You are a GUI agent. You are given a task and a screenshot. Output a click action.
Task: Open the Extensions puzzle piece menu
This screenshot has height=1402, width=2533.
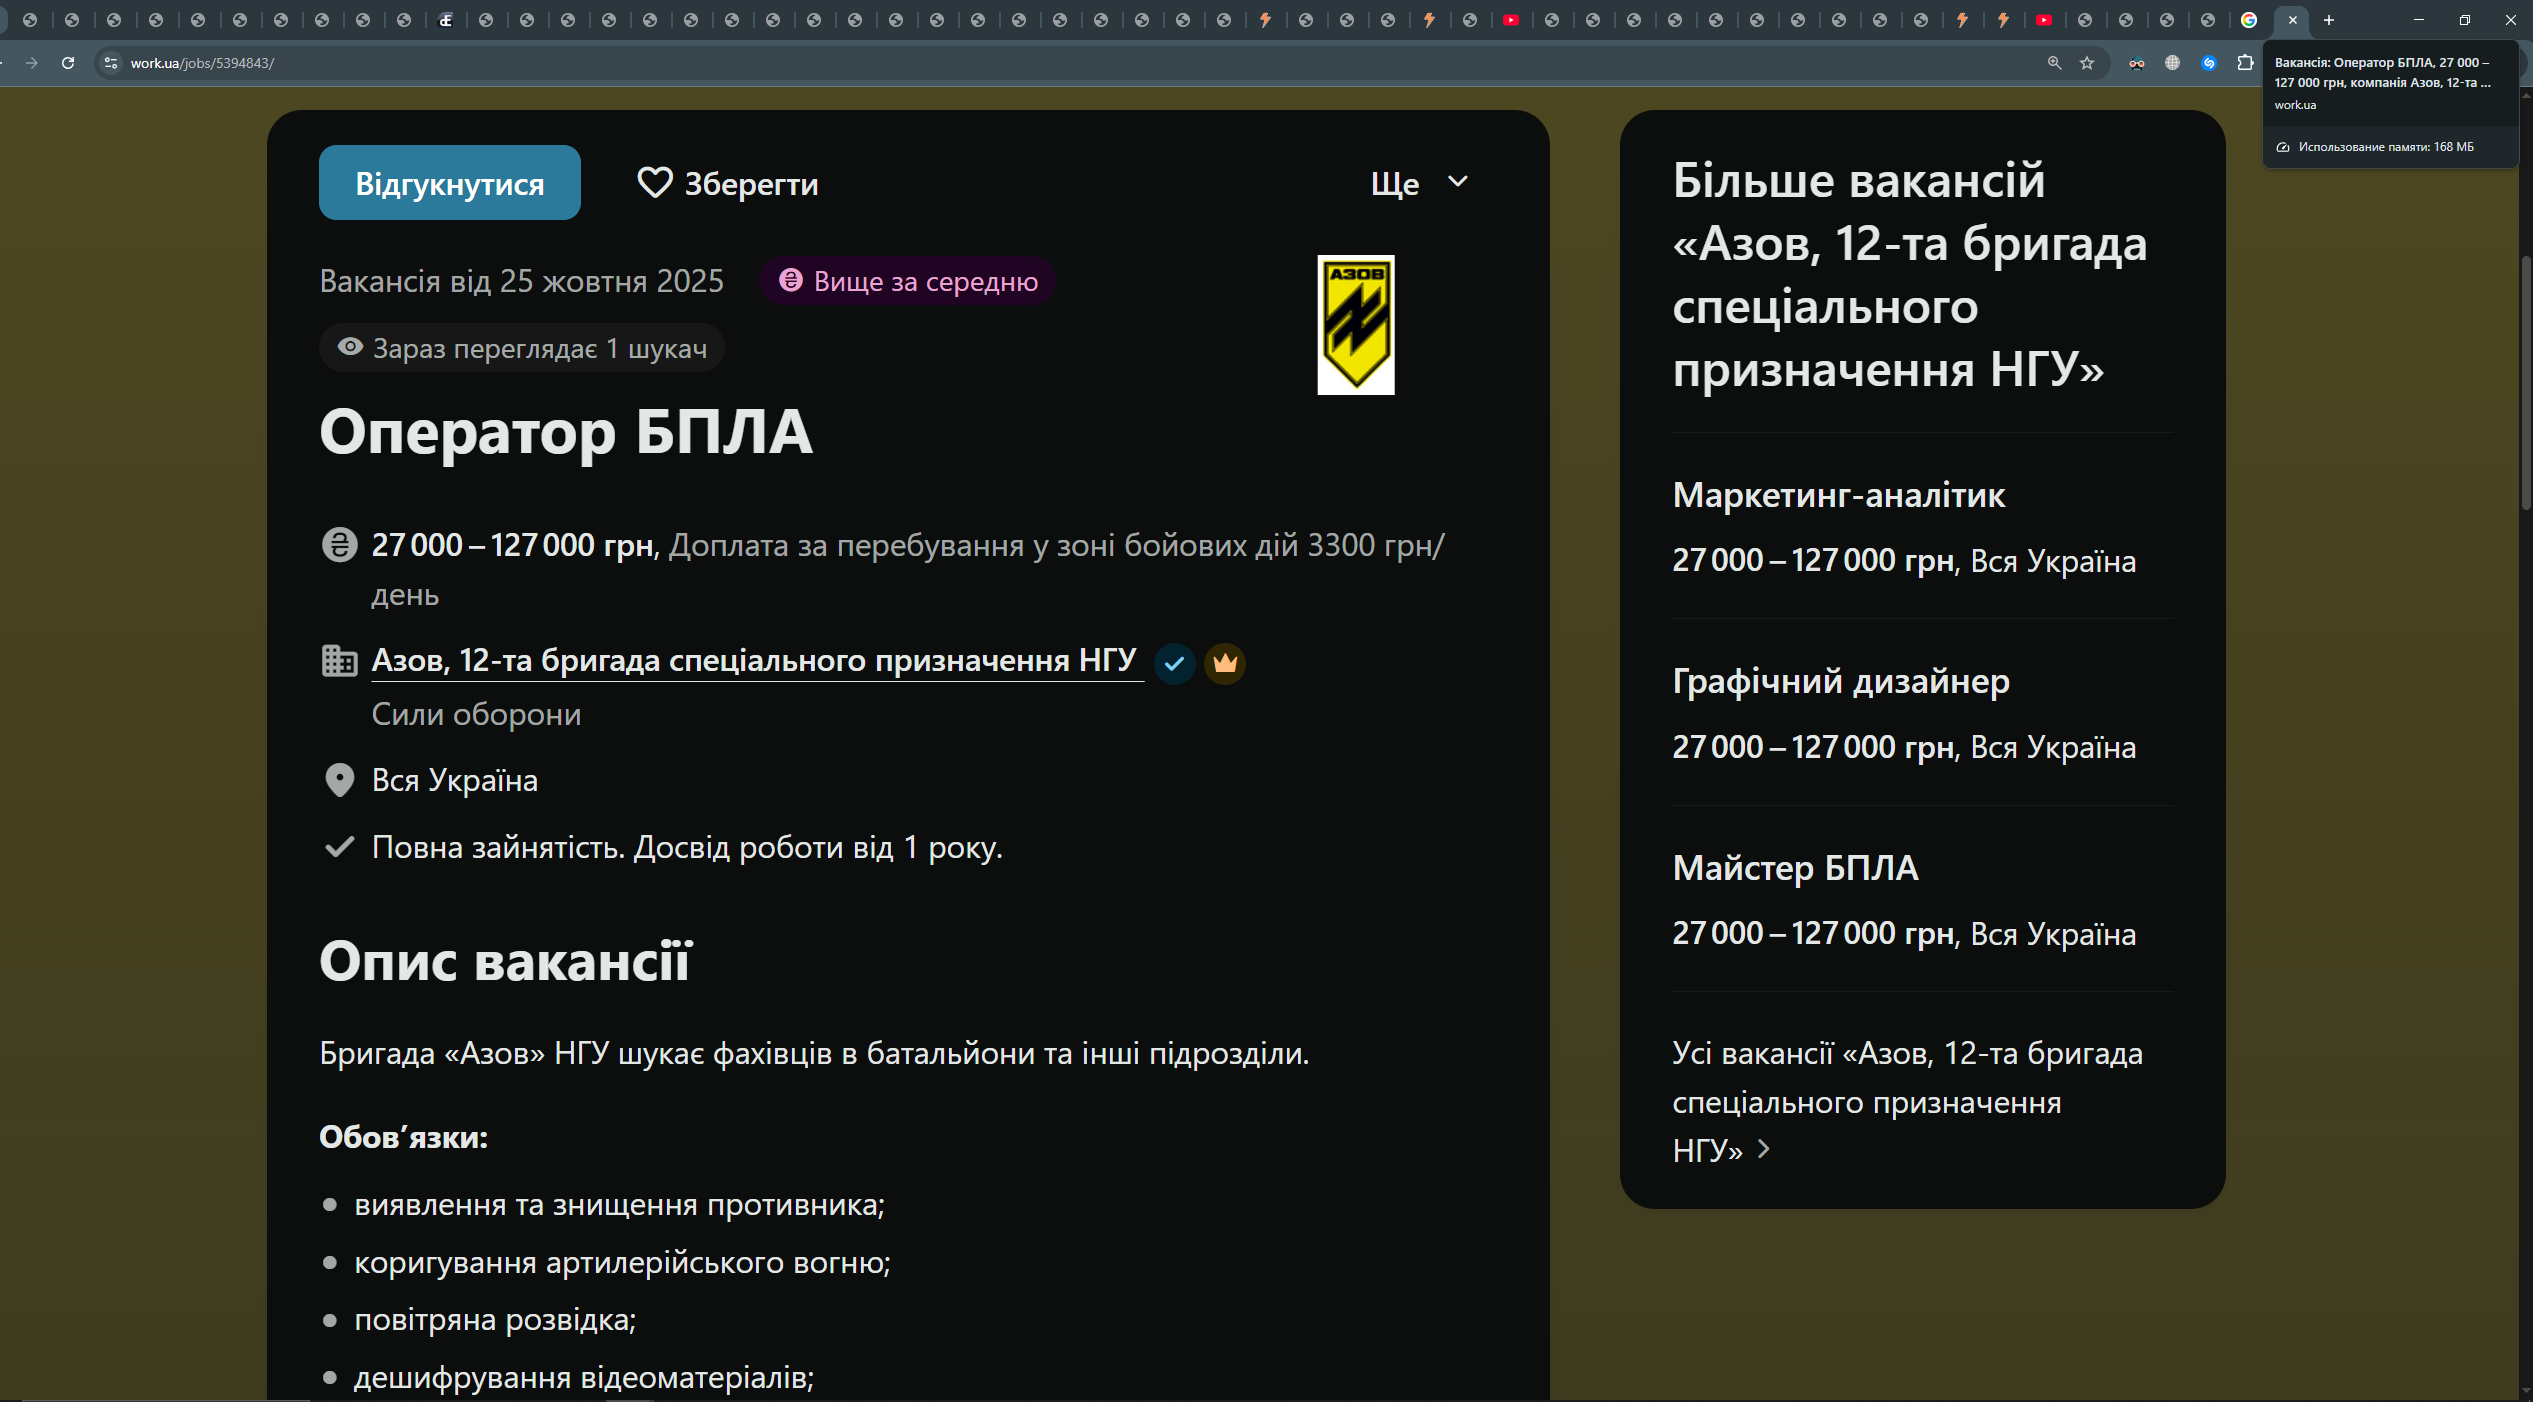point(2245,63)
